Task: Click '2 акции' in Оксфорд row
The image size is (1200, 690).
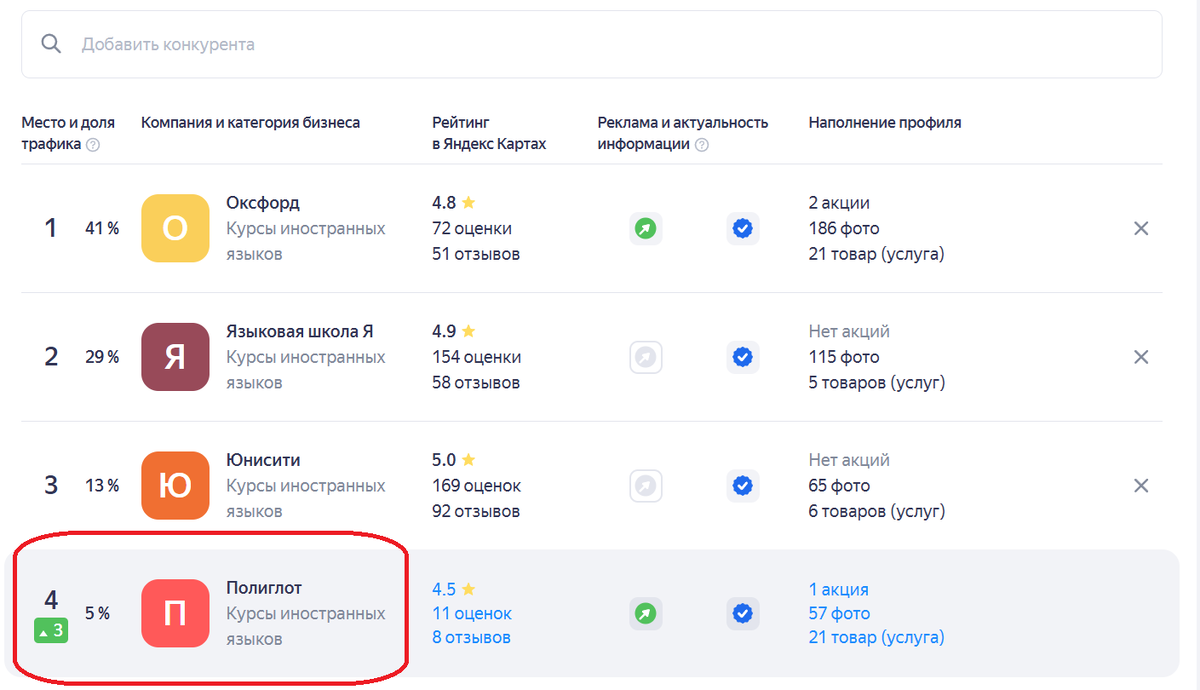Action: pyautogui.click(x=839, y=203)
